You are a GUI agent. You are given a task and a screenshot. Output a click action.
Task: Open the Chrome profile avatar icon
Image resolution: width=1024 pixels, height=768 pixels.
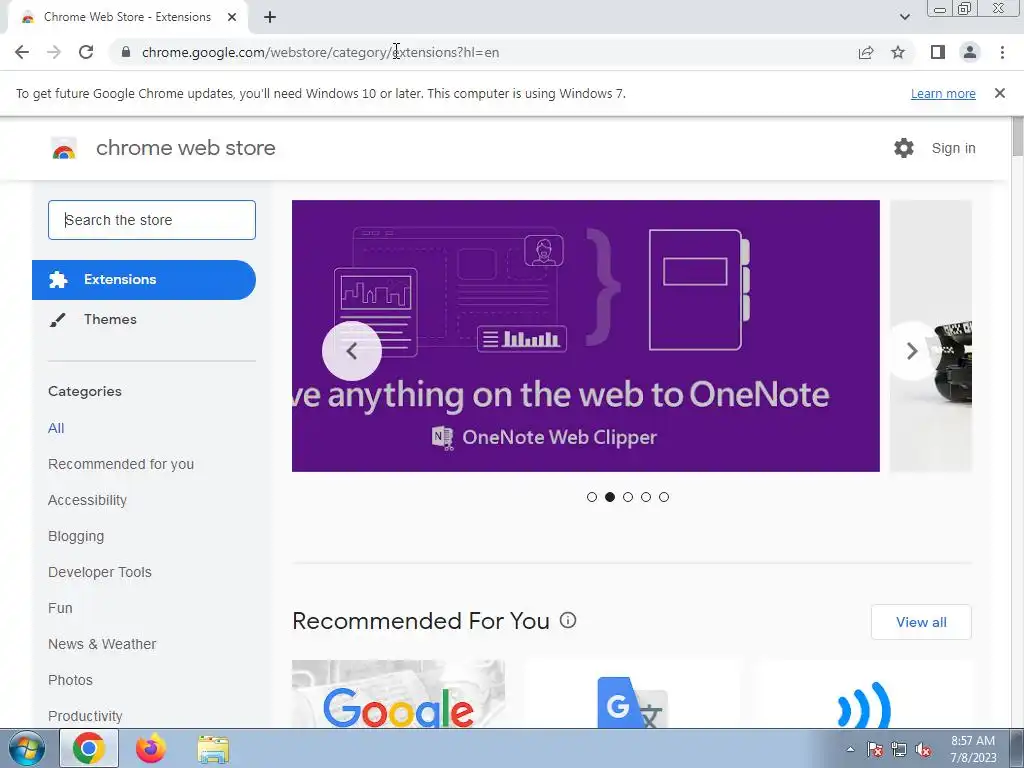[970, 52]
